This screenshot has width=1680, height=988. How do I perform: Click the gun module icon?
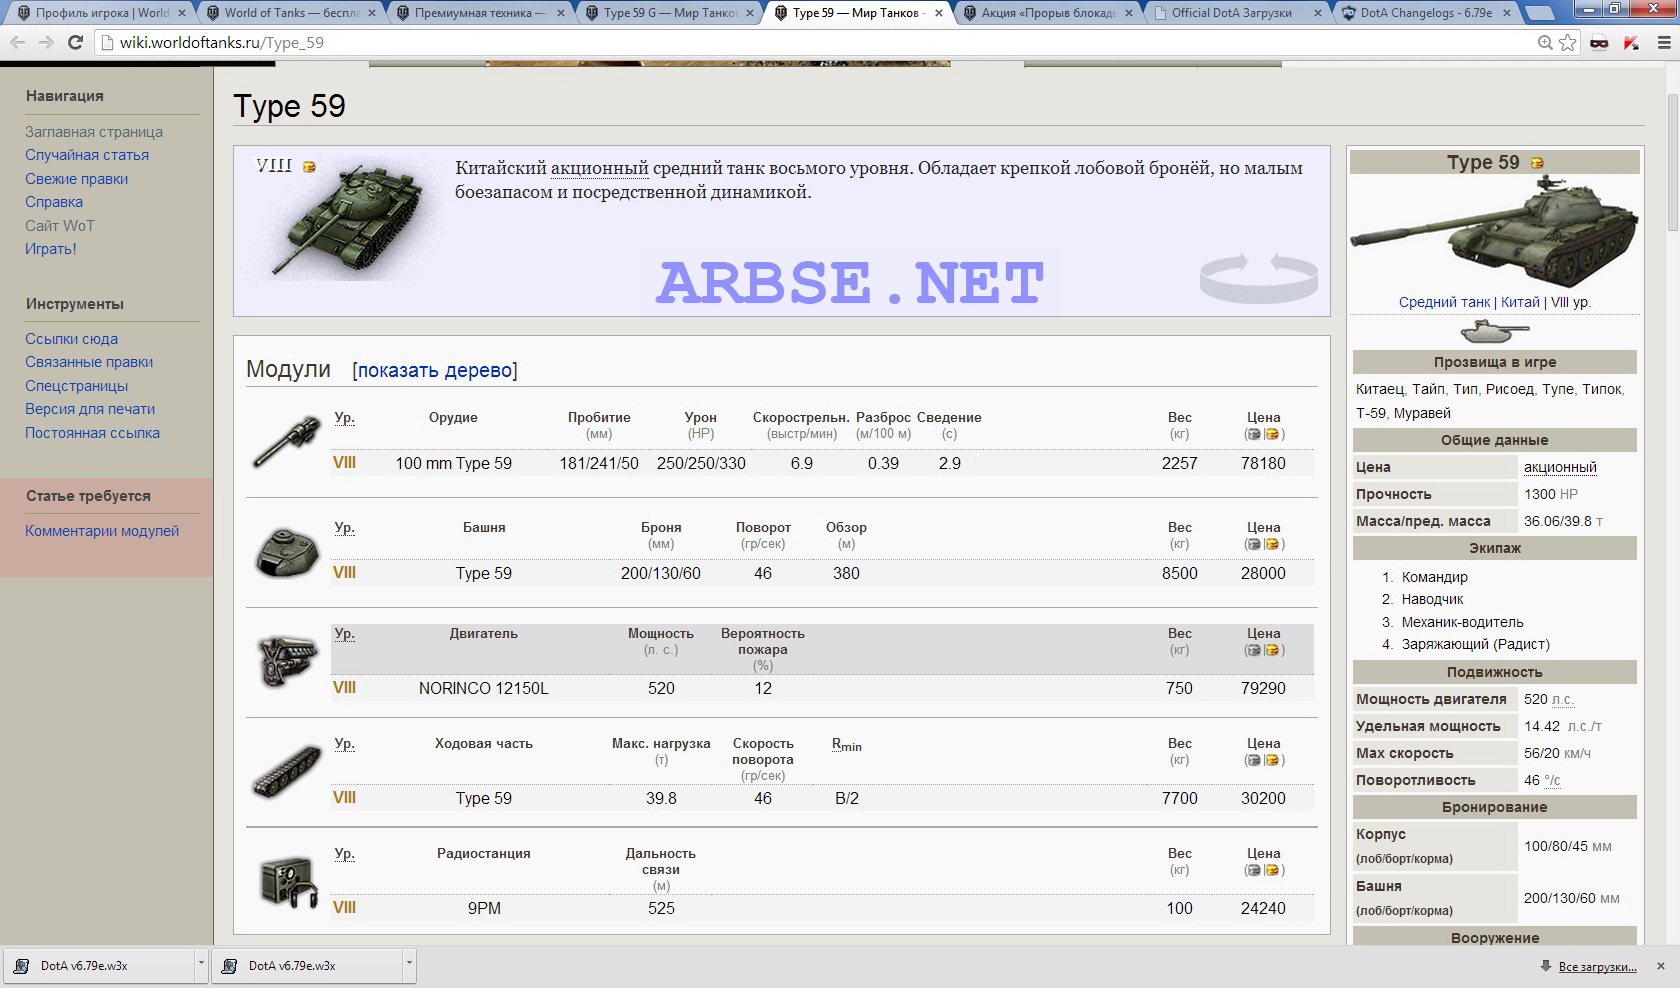[287, 441]
